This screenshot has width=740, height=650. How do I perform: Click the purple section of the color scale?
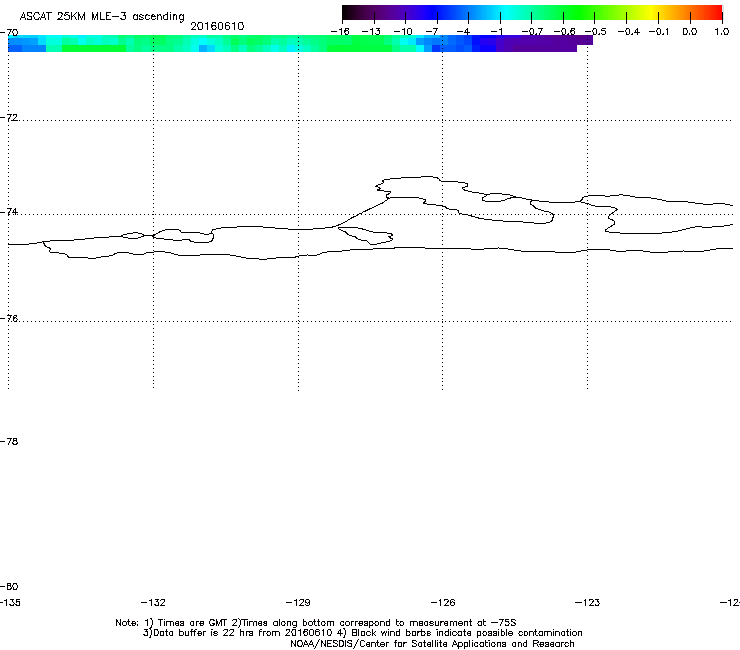pyautogui.click(x=392, y=13)
